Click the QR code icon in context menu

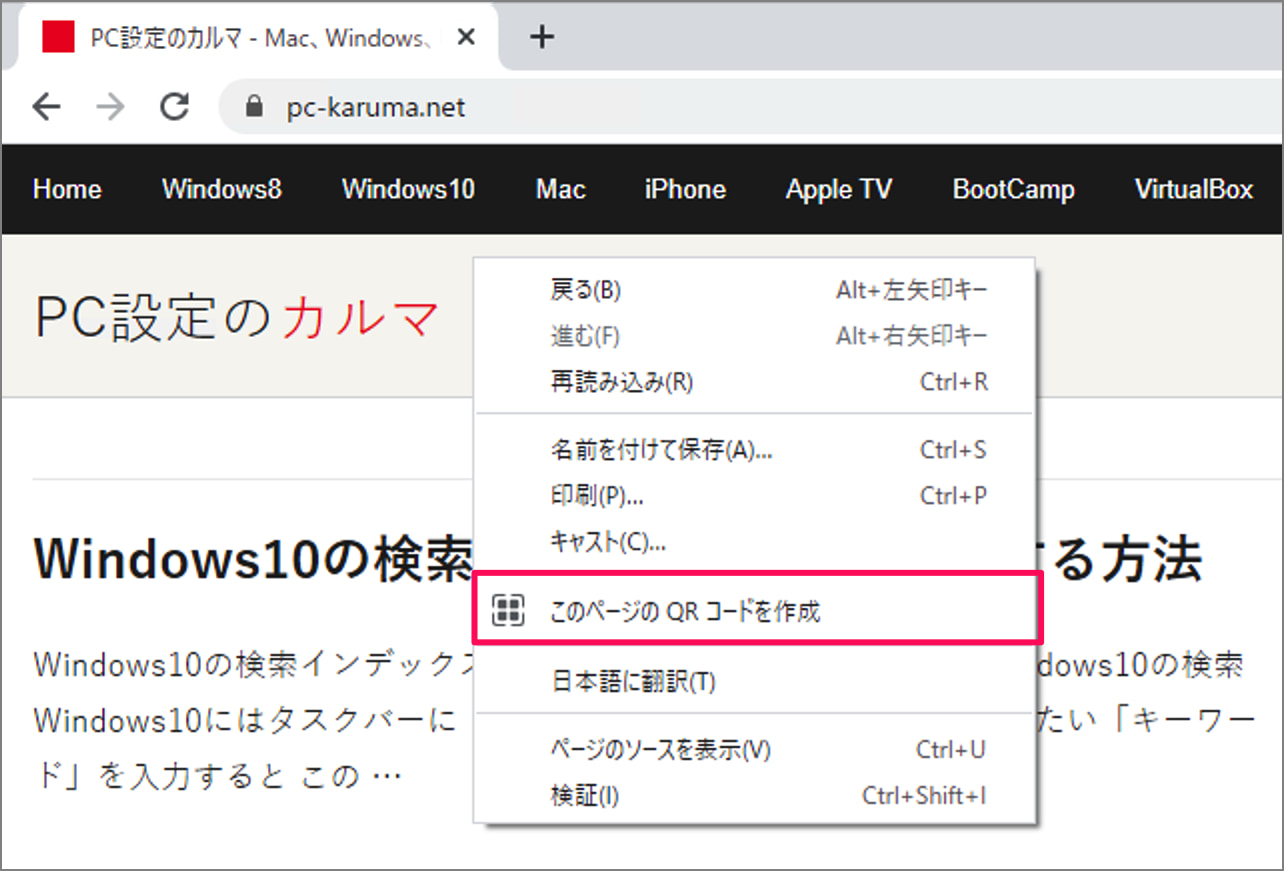509,611
